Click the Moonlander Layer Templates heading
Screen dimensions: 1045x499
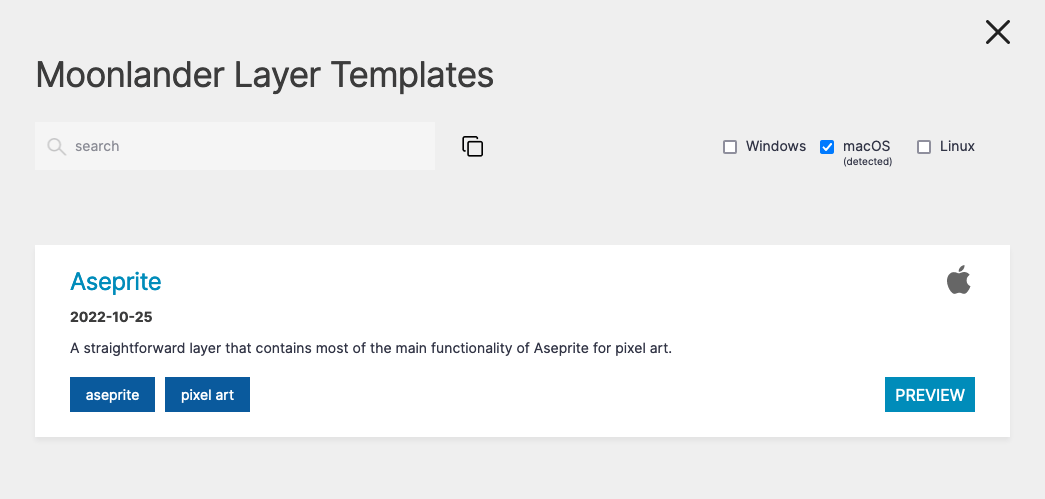click(265, 75)
